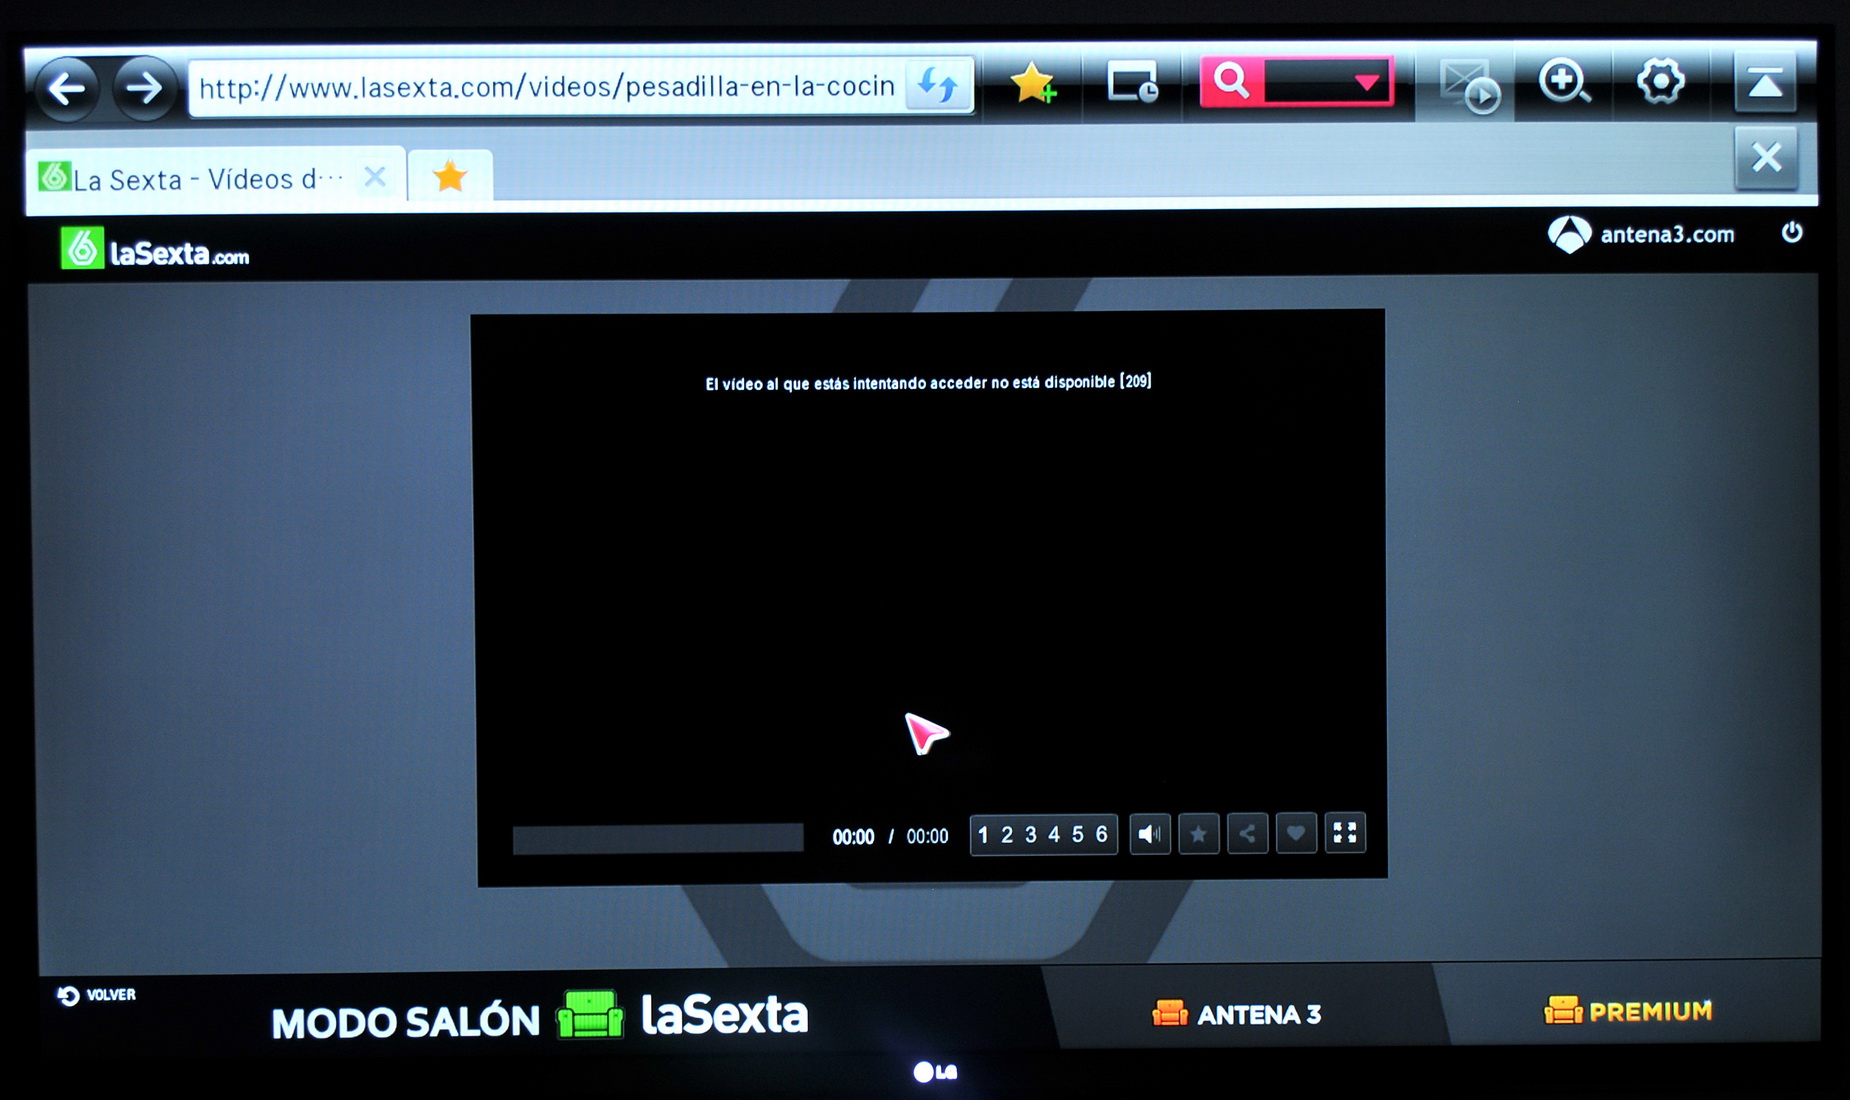This screenshot has height=1100, width=1850.
Task: Go back to the previous page
Action: 68,89
